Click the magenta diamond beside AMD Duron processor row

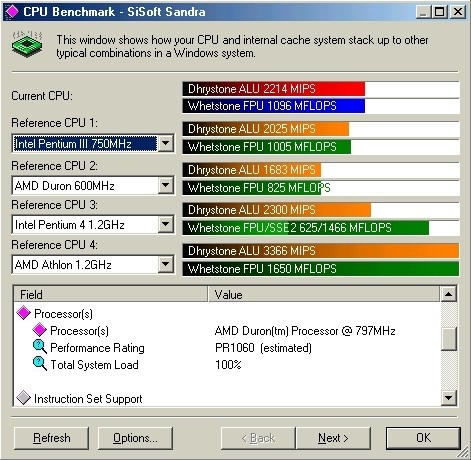(39, 330)
